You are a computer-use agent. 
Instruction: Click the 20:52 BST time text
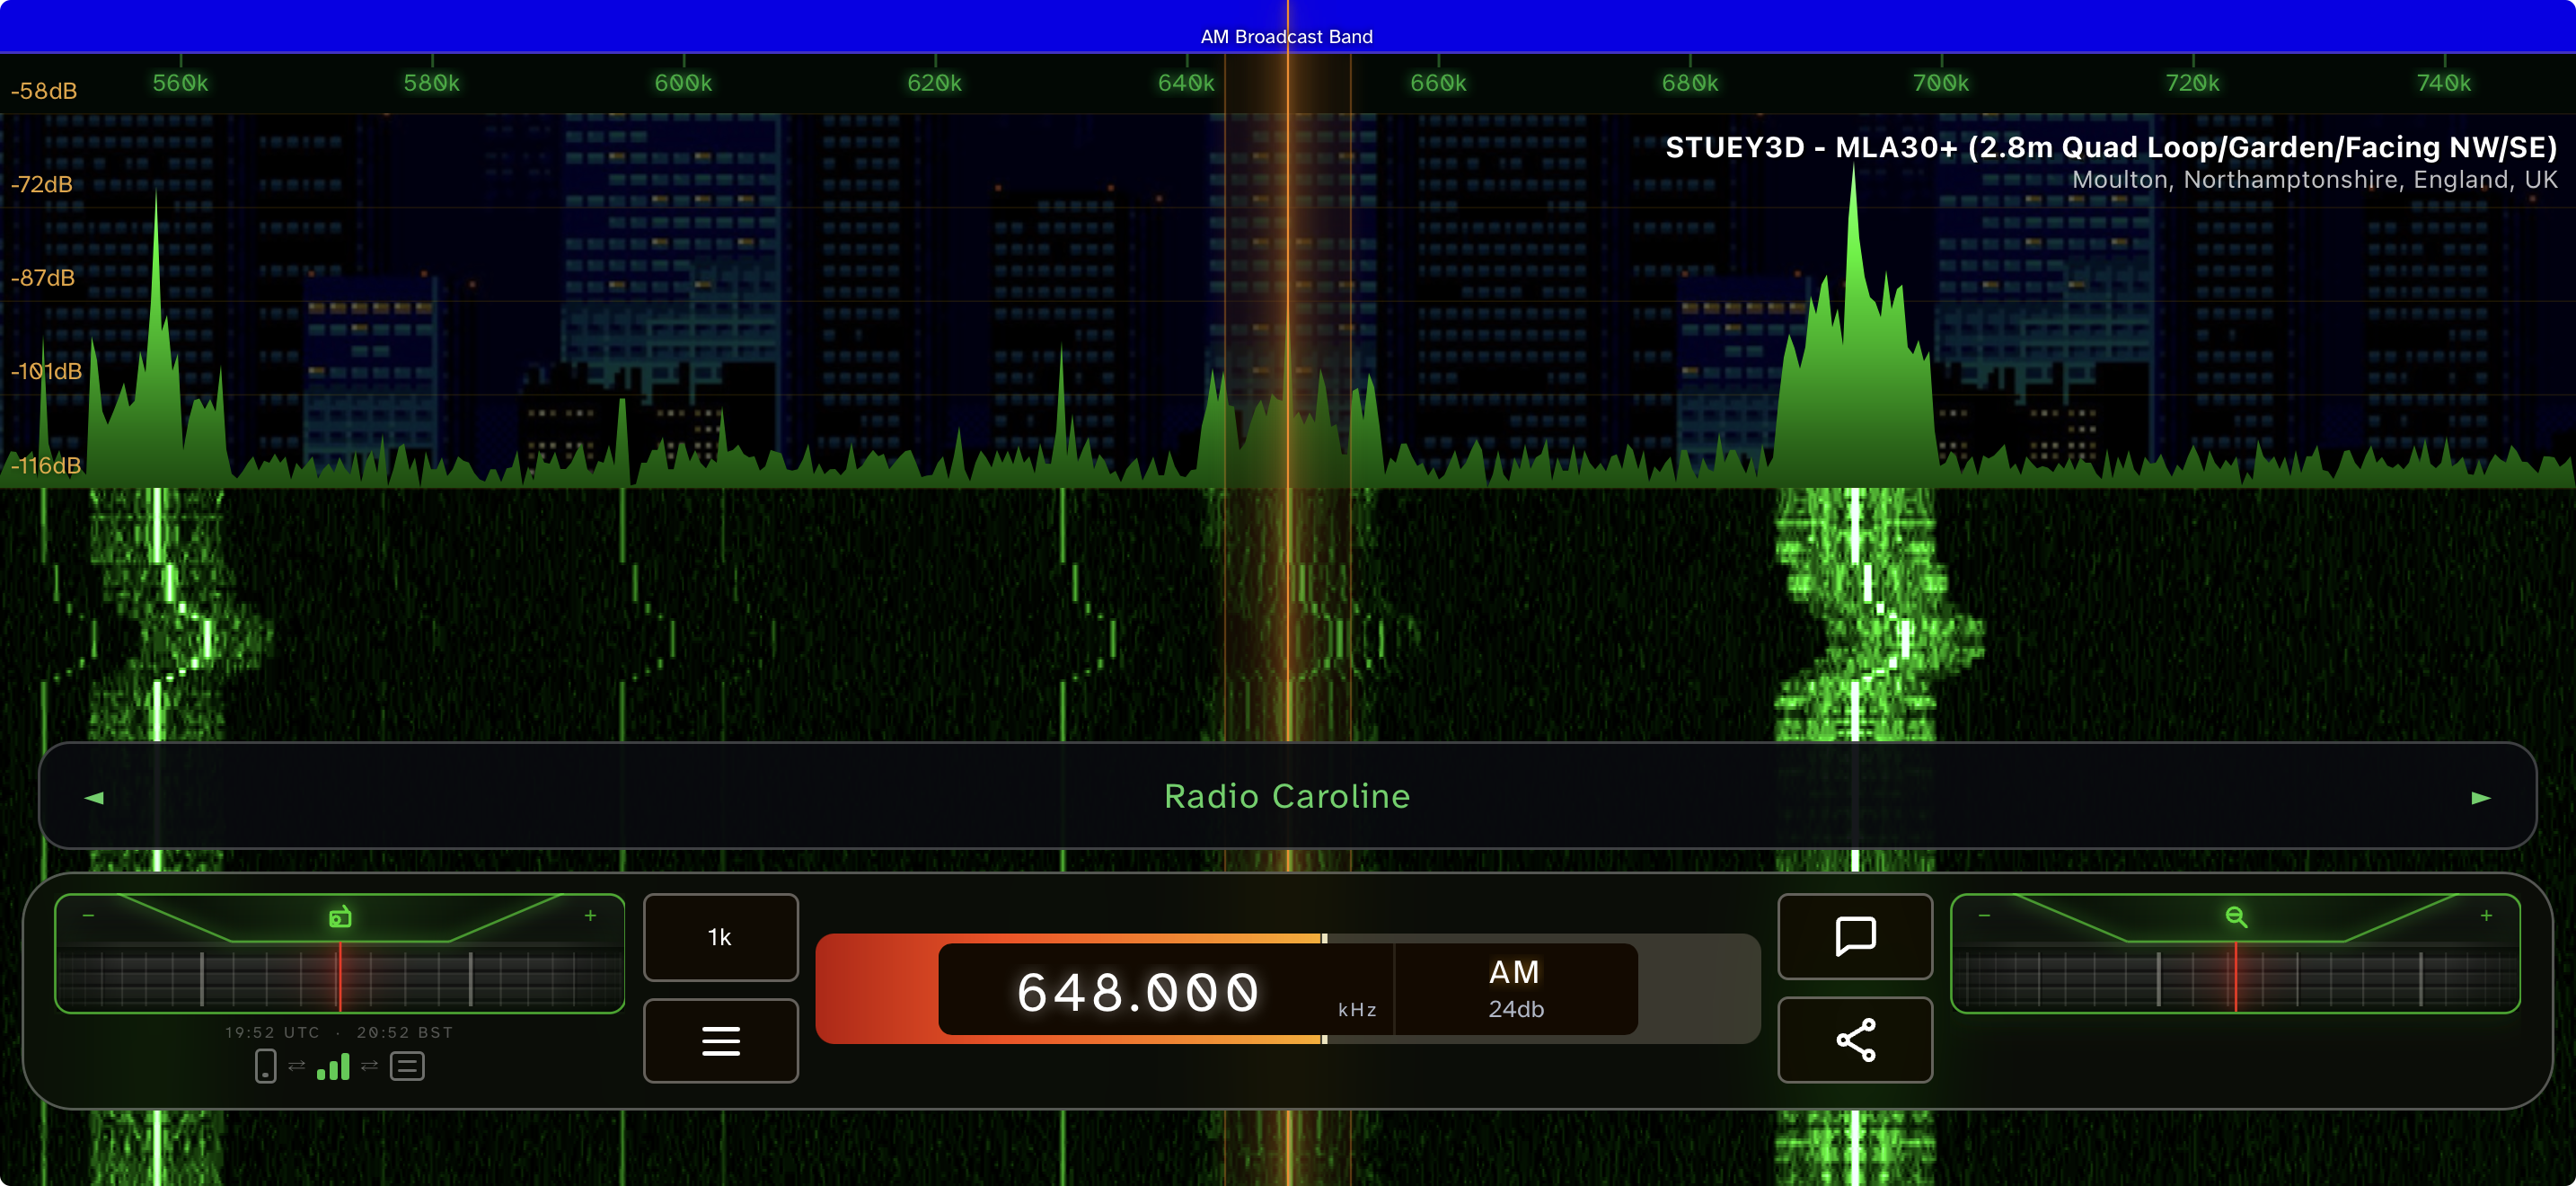click(x=405, y=1032)
